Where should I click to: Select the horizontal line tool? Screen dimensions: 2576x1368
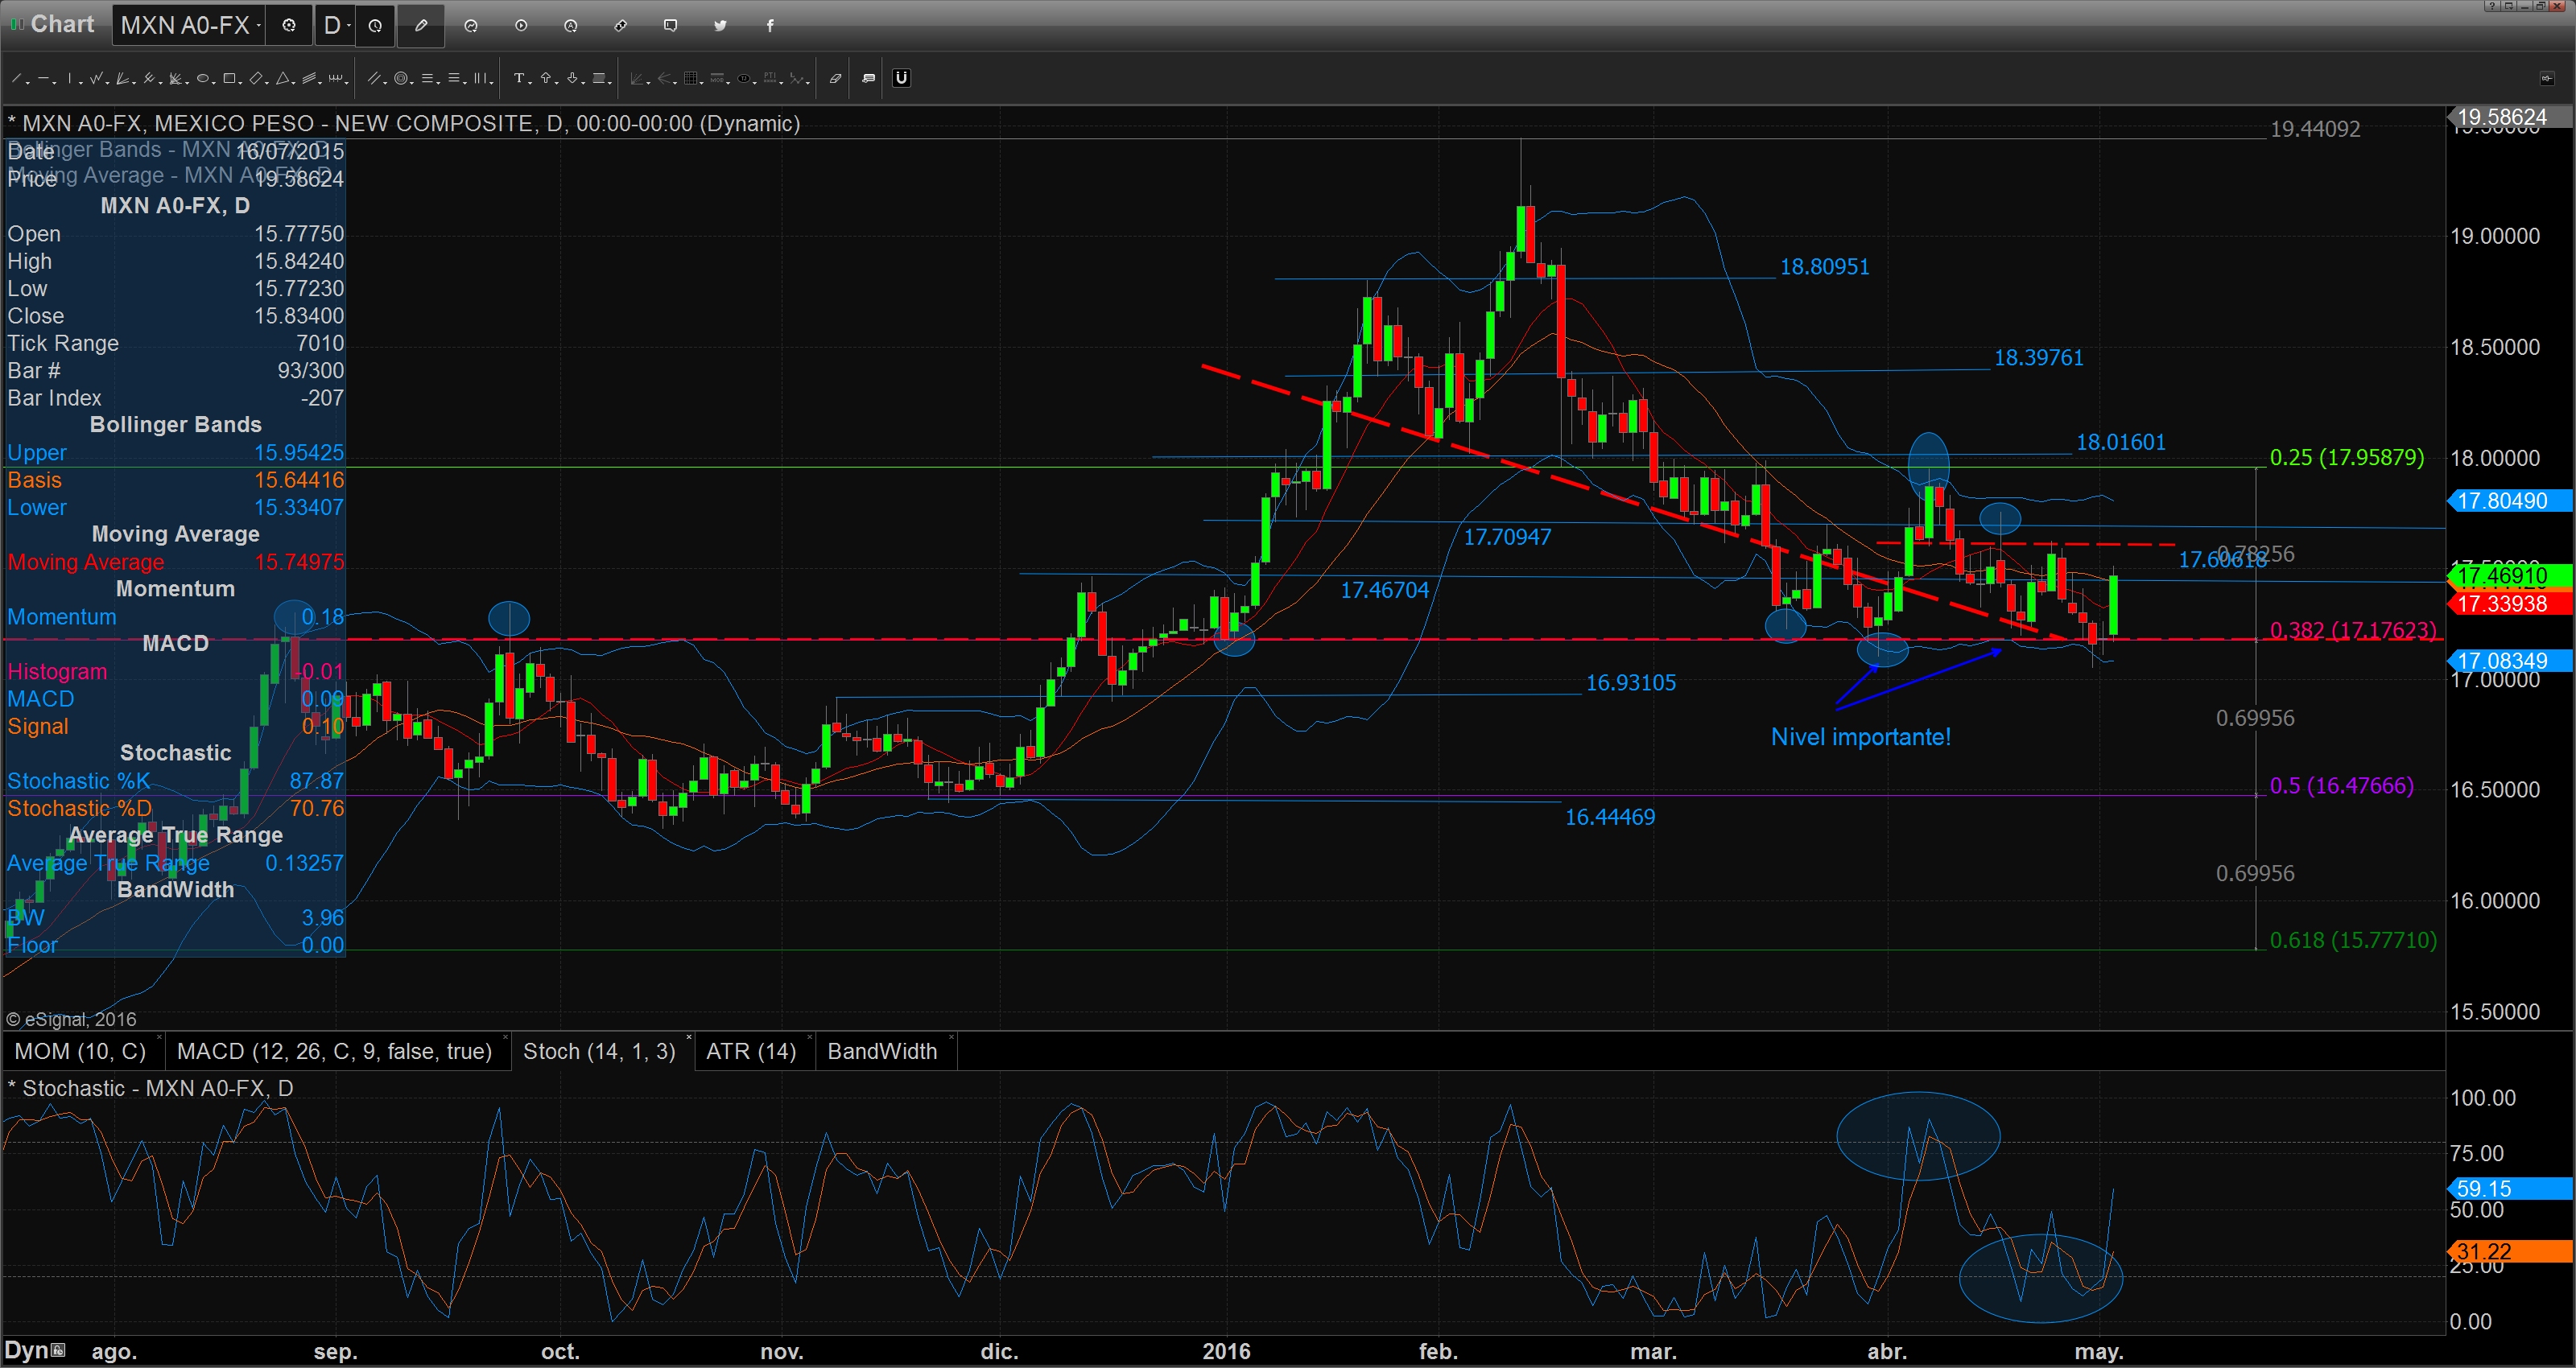point(43,78)
